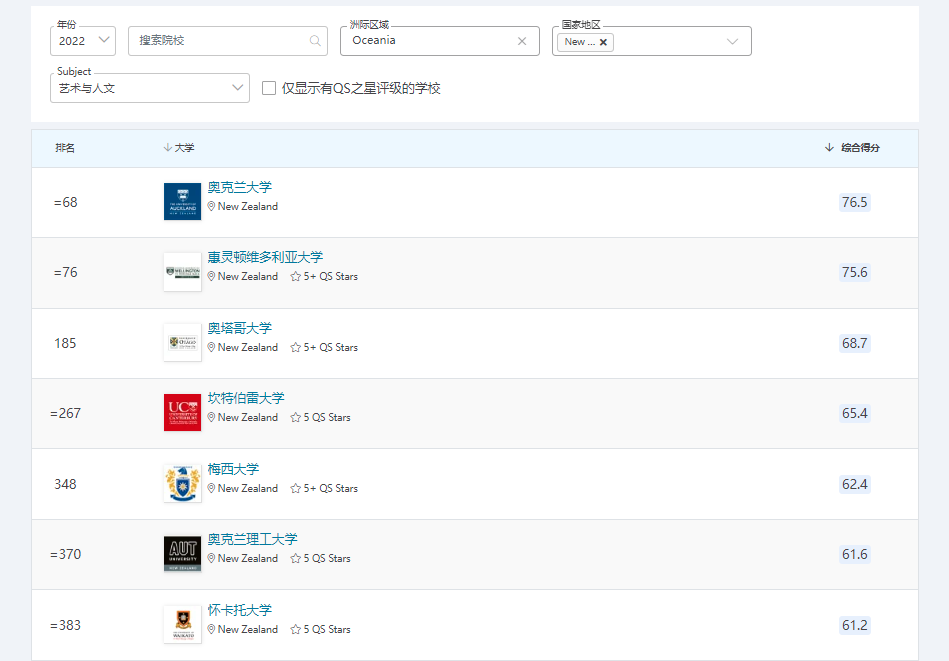Click the location pin in 奥克兰理工大学 row
Viewport: 949px width, 661px height.
click(211, 559)
